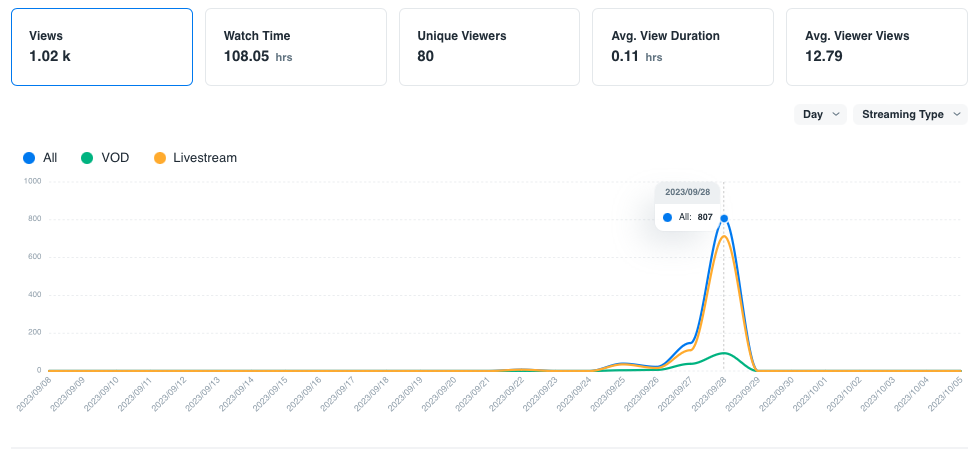Image resolution: width=980 pixels, height=455 pixels.
Task: Open the Day interval dropdown
Action: point(820,114)
